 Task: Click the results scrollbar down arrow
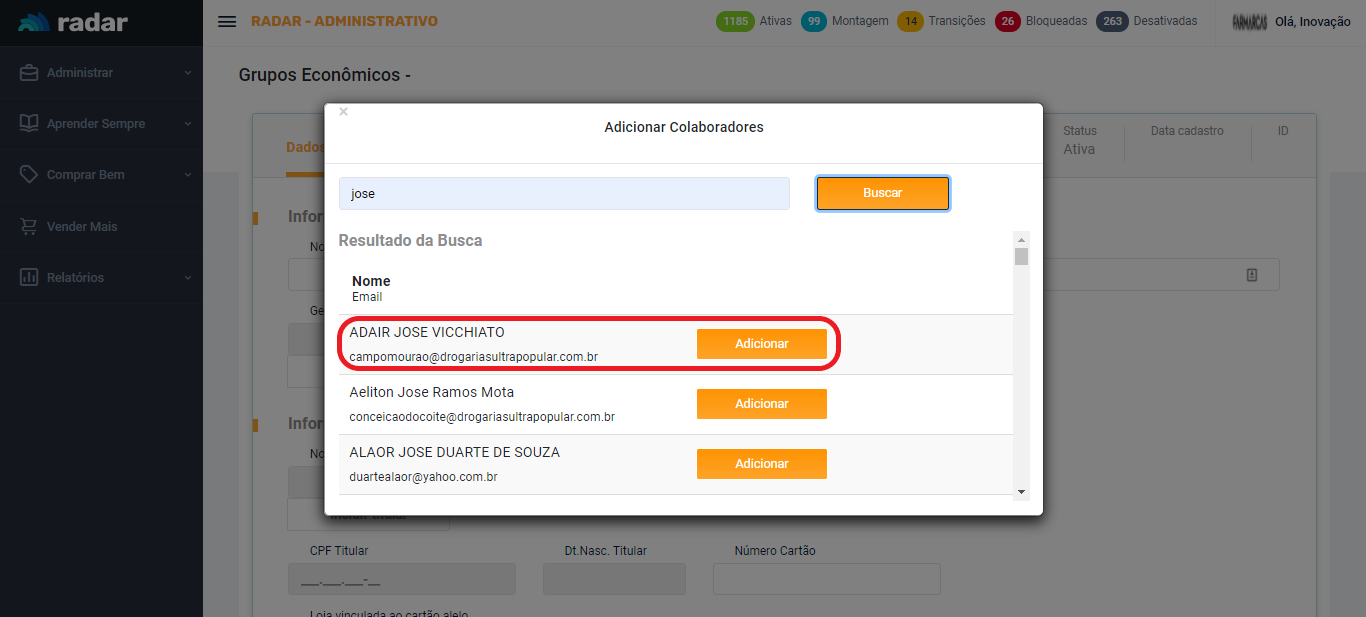[1021, 491]
